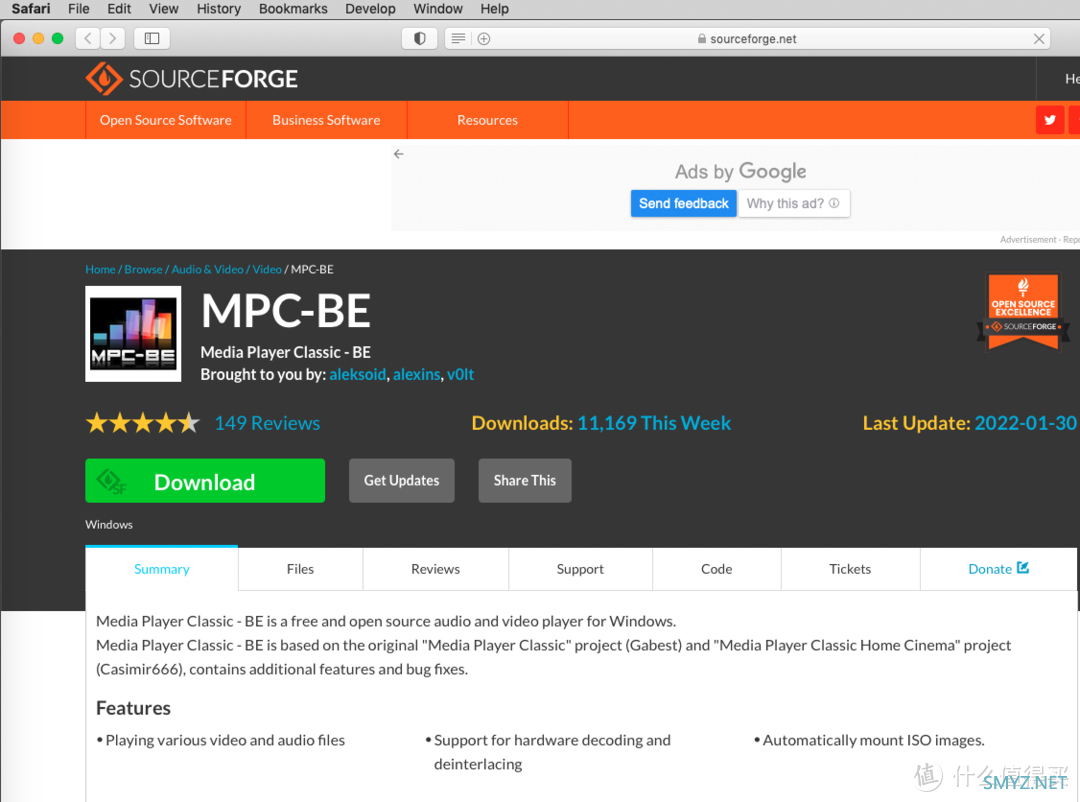Toggle the Safari sidebar button
1080x802 pixels.
pos(152,39)
